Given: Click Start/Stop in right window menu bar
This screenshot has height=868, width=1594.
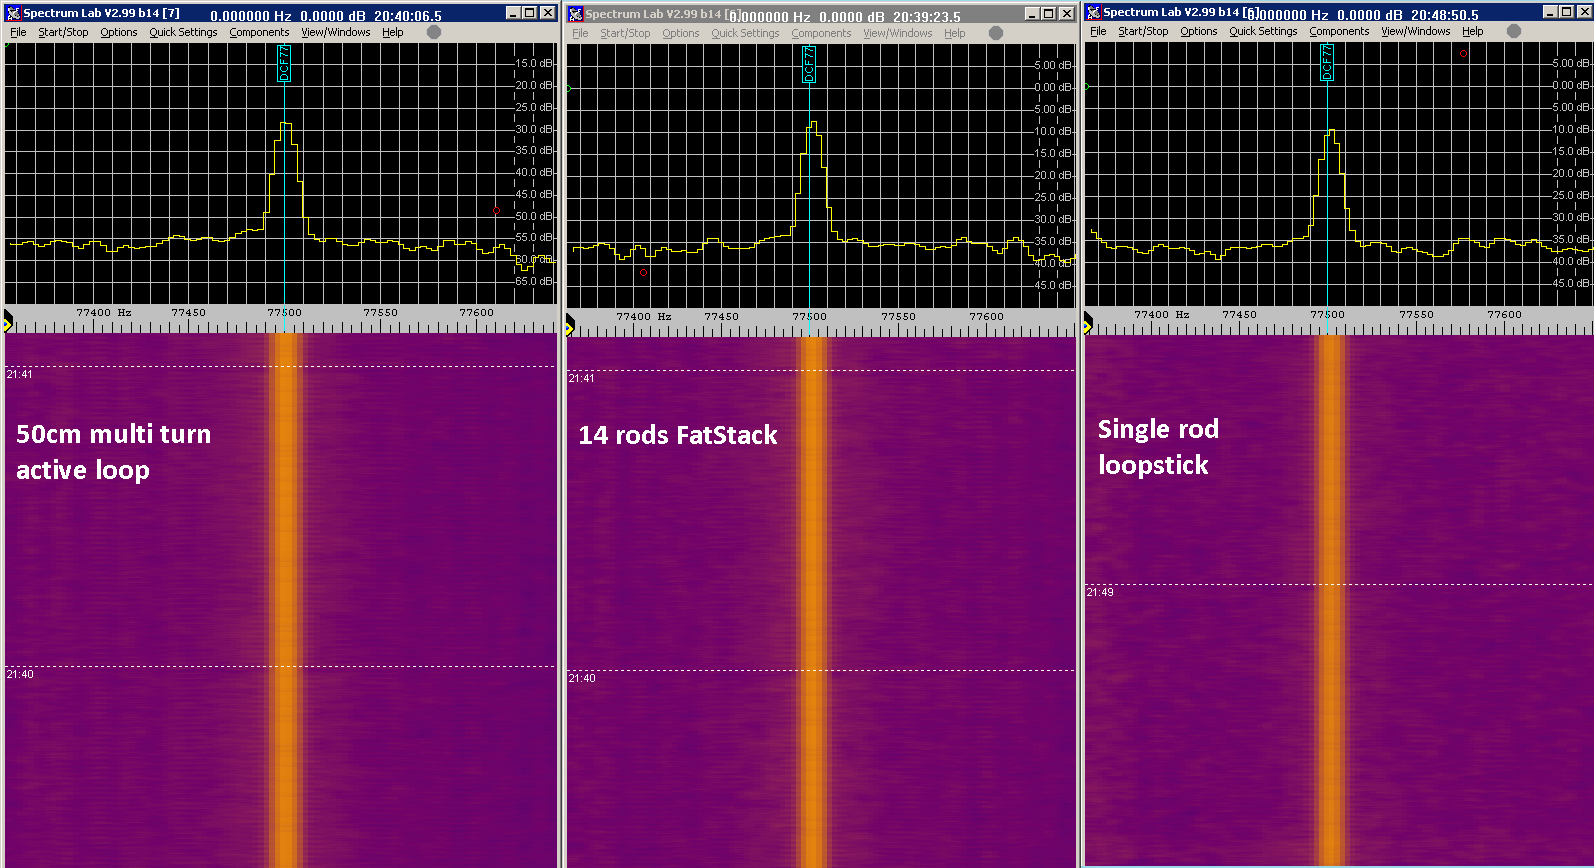Looking at the screenshot, I should coord(1143,31).
